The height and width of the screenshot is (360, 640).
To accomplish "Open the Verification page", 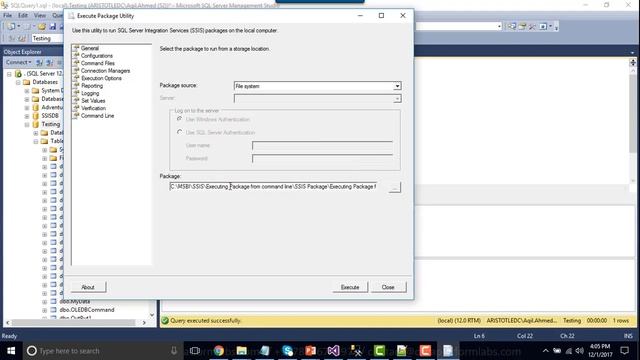I will (x=93, y=108).
